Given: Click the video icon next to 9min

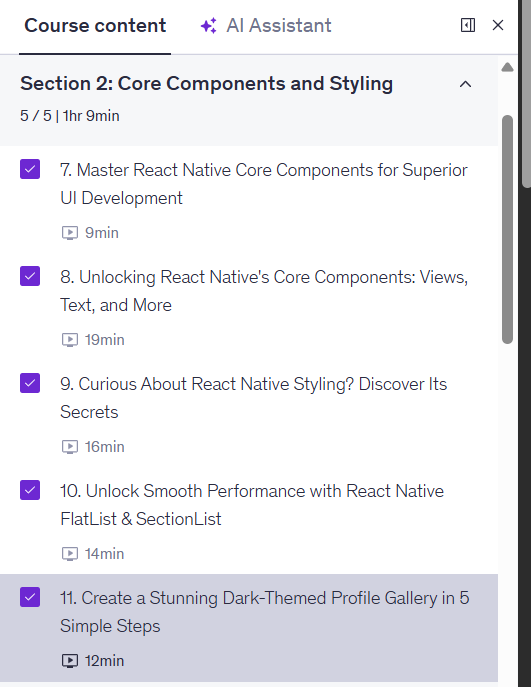Looking at the screenshot, I should point(70,233).
